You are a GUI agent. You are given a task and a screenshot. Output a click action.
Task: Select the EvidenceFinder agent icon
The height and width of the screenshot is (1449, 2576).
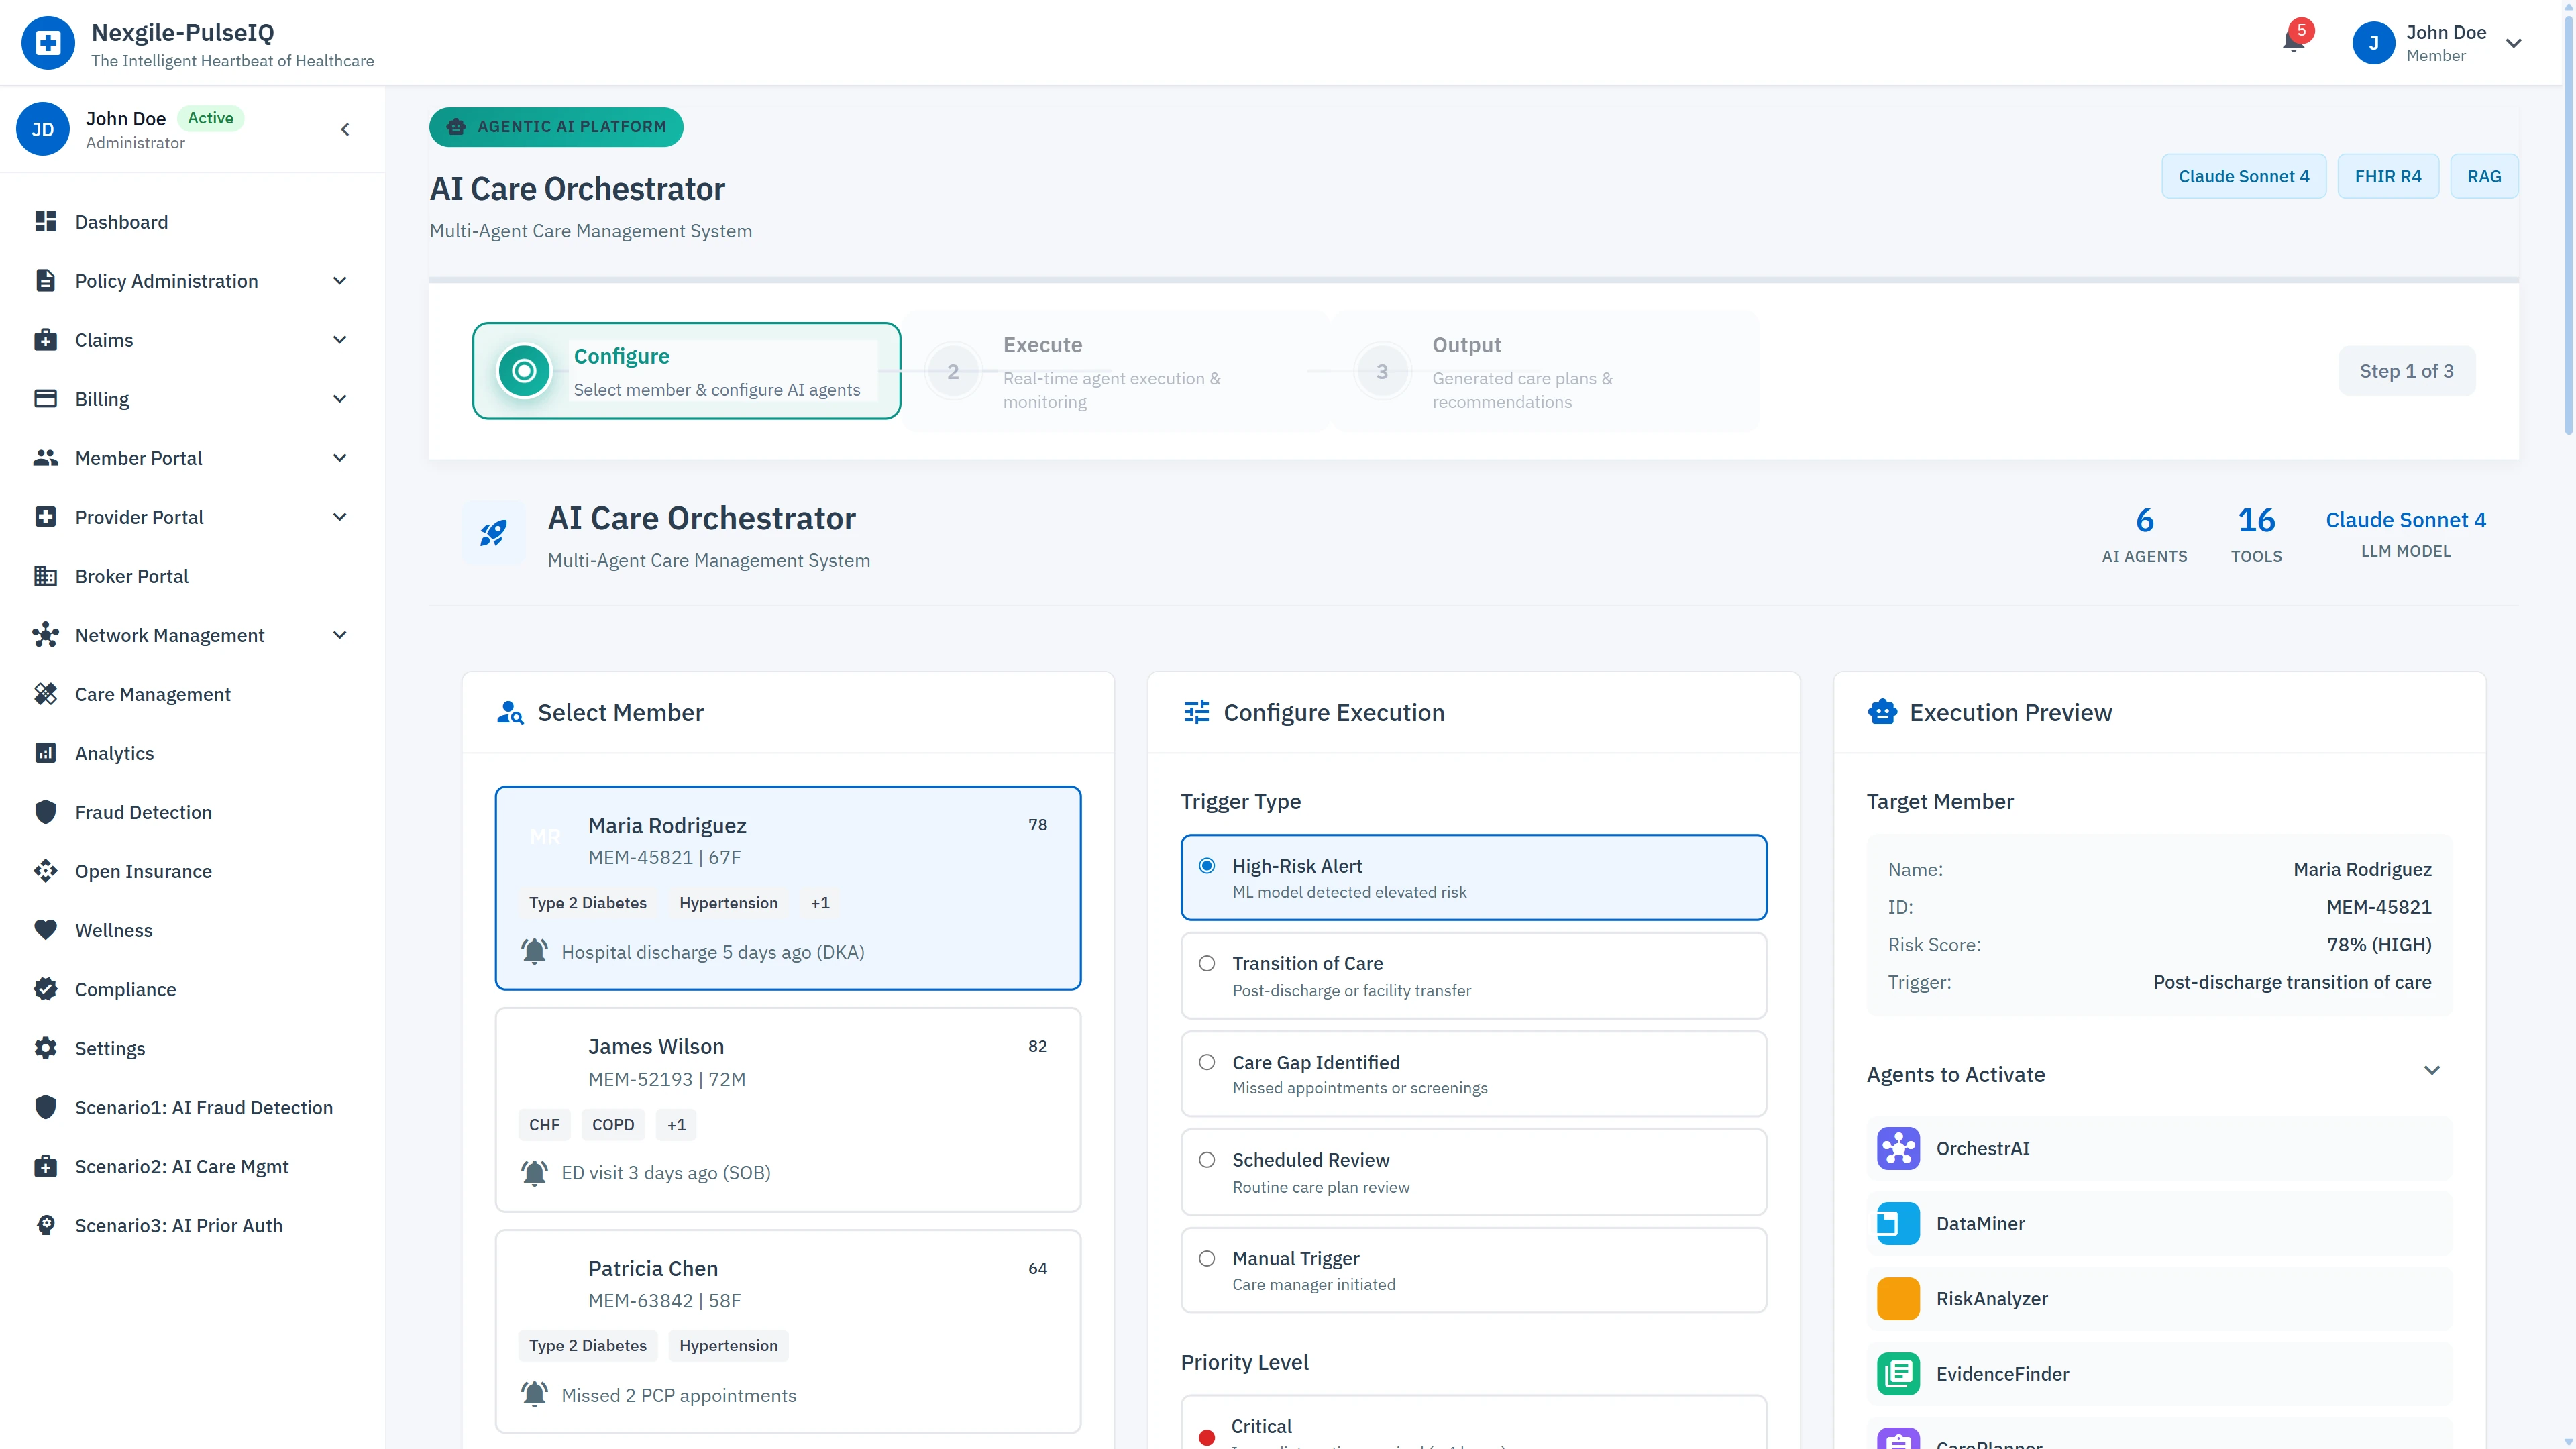(1898, 1373)
